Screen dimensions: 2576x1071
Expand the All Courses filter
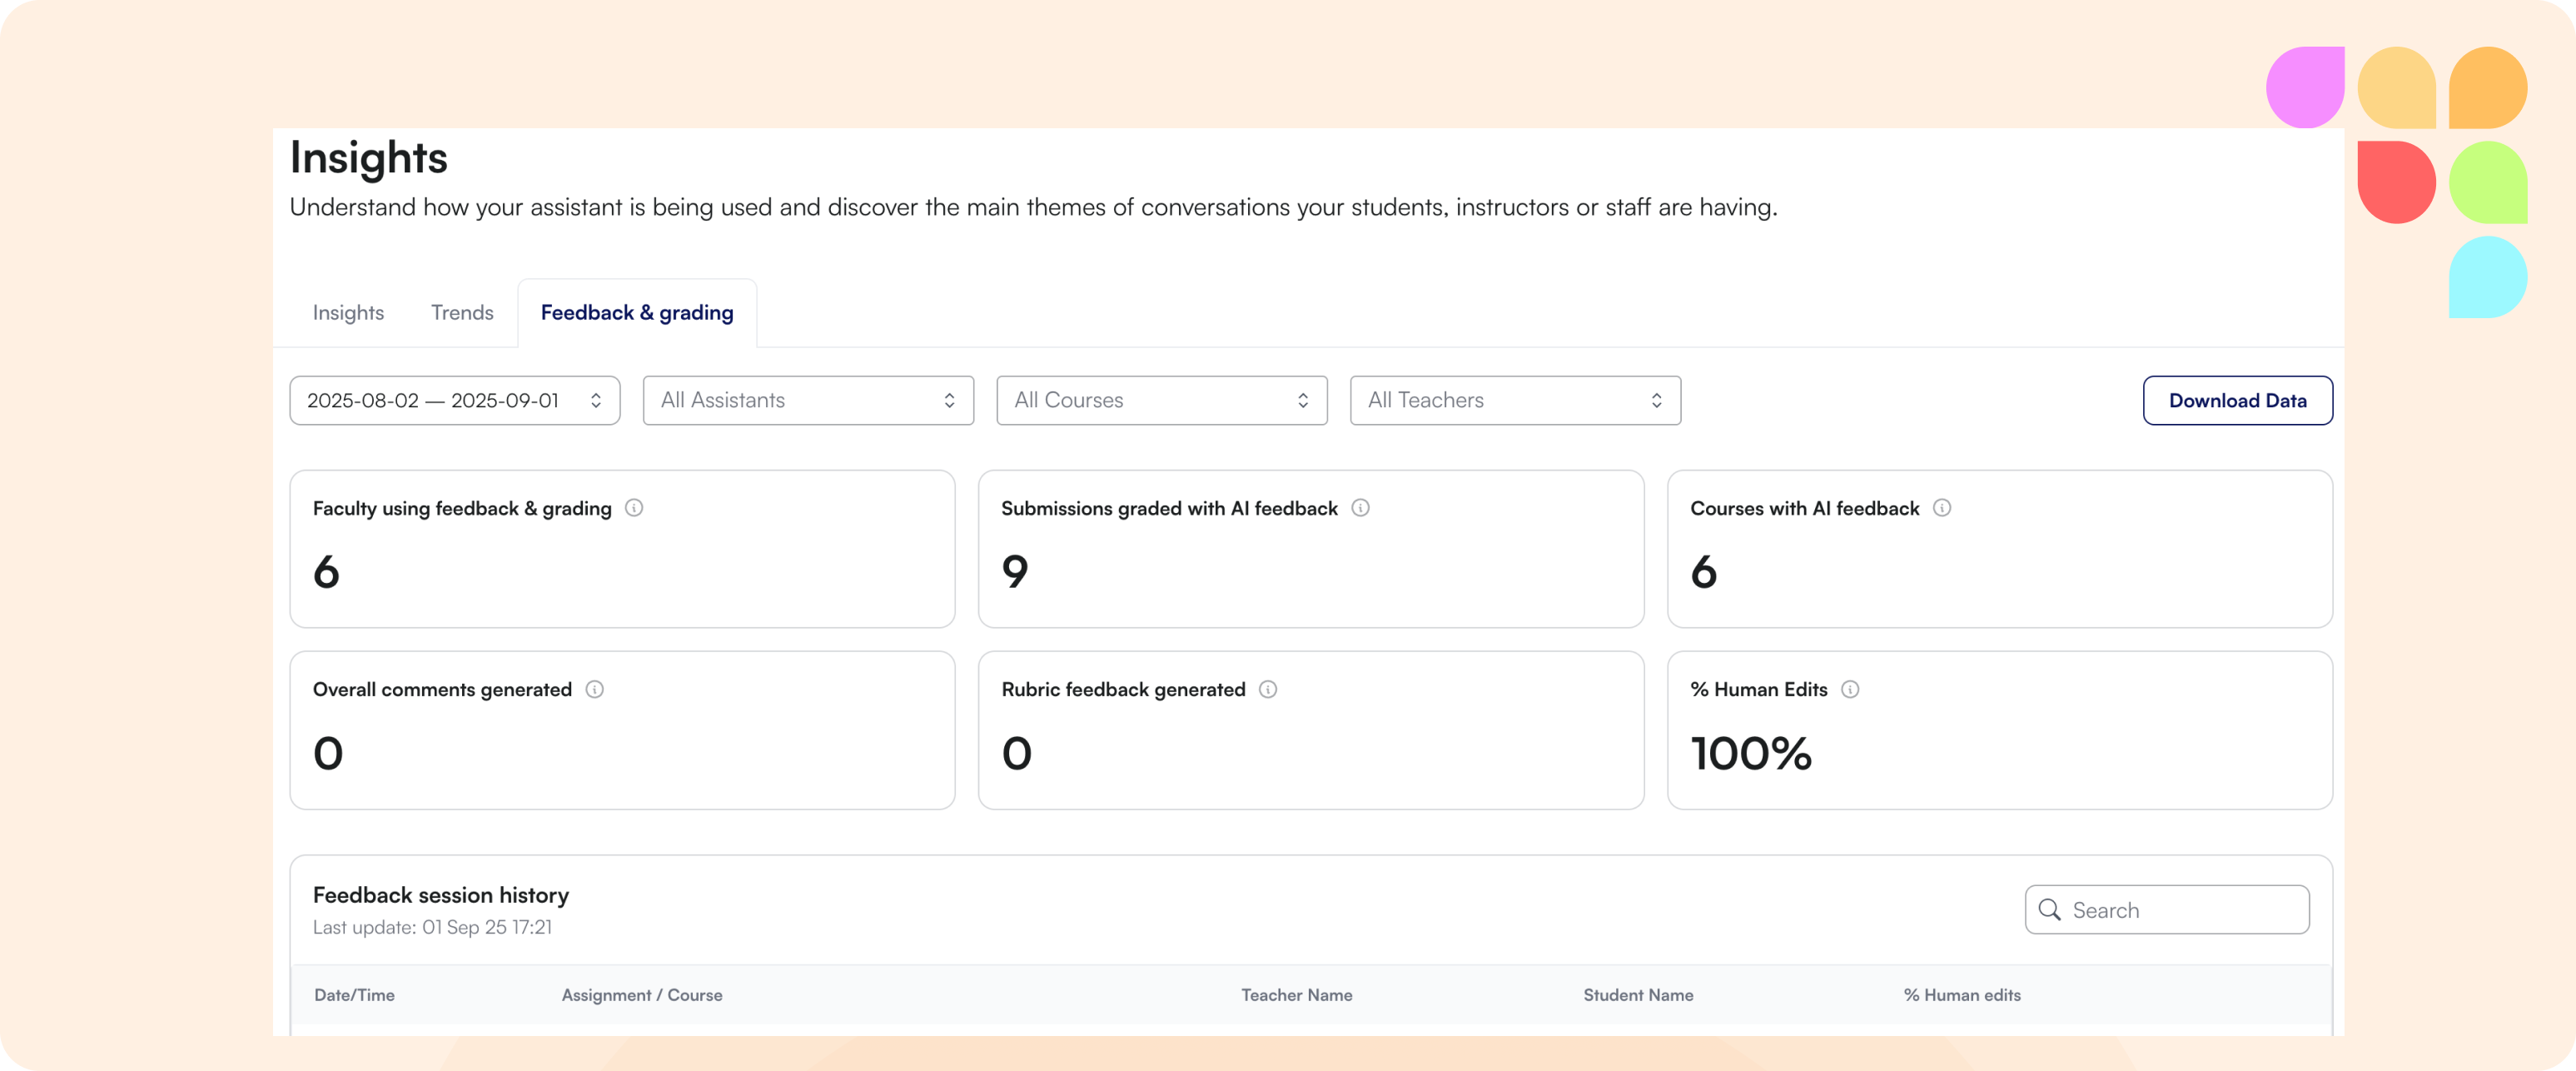pyautogui.click(x=1161, y=401)
